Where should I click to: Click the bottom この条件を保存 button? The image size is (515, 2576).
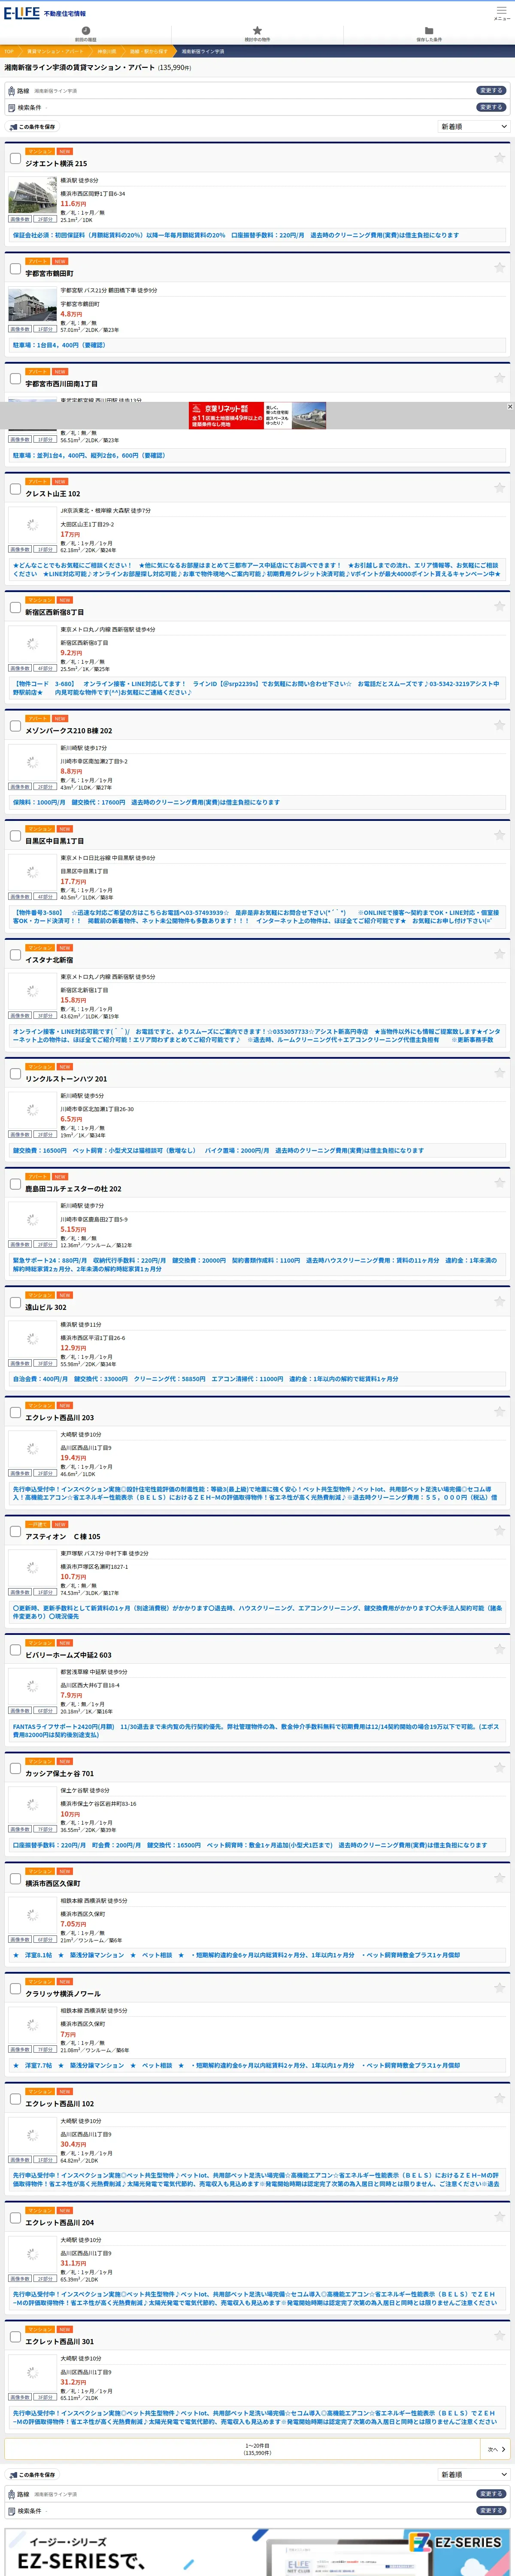pos(32,2475)
